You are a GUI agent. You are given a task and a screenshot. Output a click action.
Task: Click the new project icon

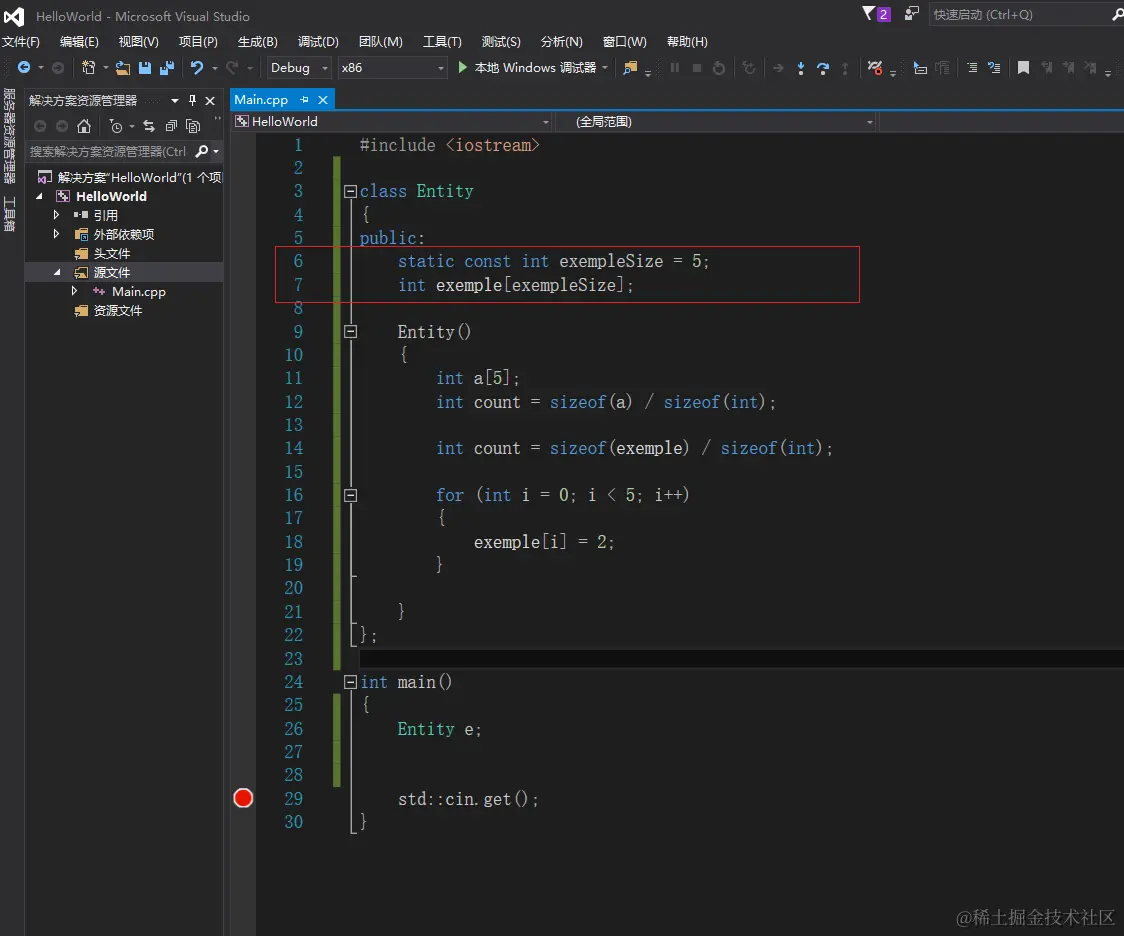click(x=88, y=67)
